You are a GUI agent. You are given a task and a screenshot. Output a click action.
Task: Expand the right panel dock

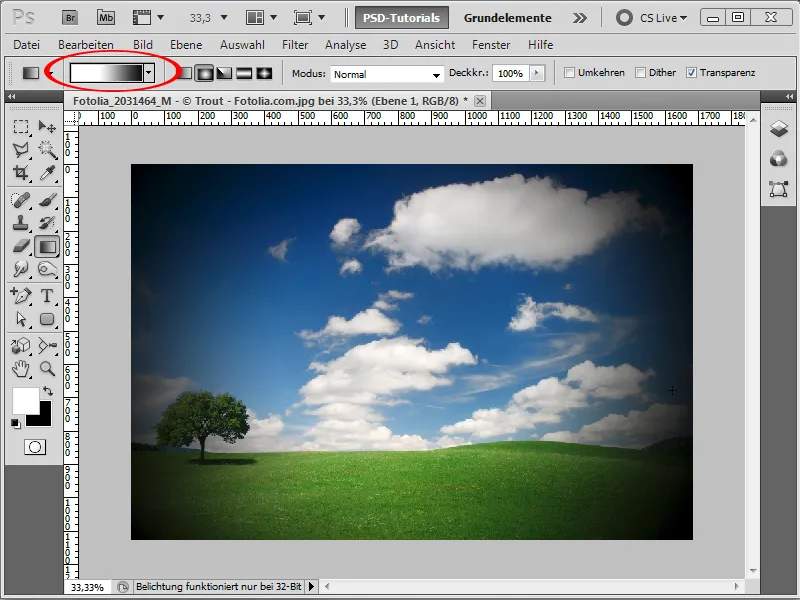pos(789,96)
